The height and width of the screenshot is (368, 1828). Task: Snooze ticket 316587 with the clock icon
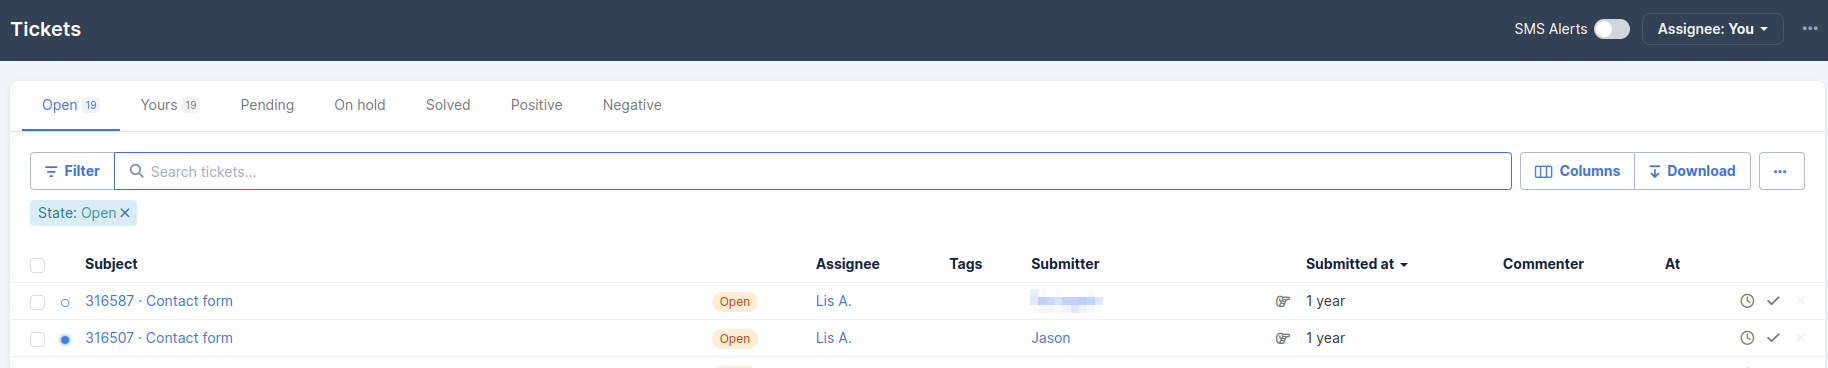(1747, 301)
